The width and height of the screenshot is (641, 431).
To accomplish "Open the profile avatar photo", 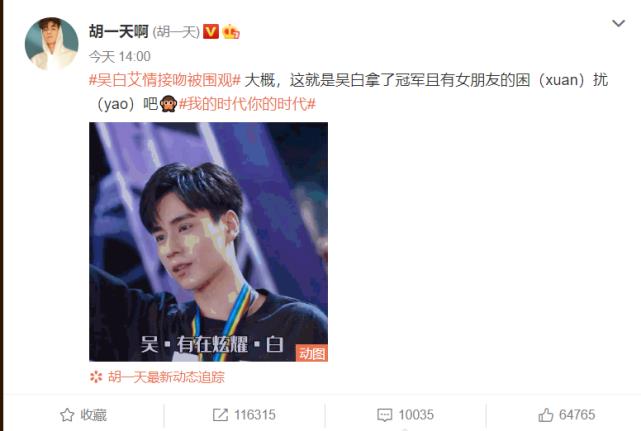I will (x=52, y=44).
